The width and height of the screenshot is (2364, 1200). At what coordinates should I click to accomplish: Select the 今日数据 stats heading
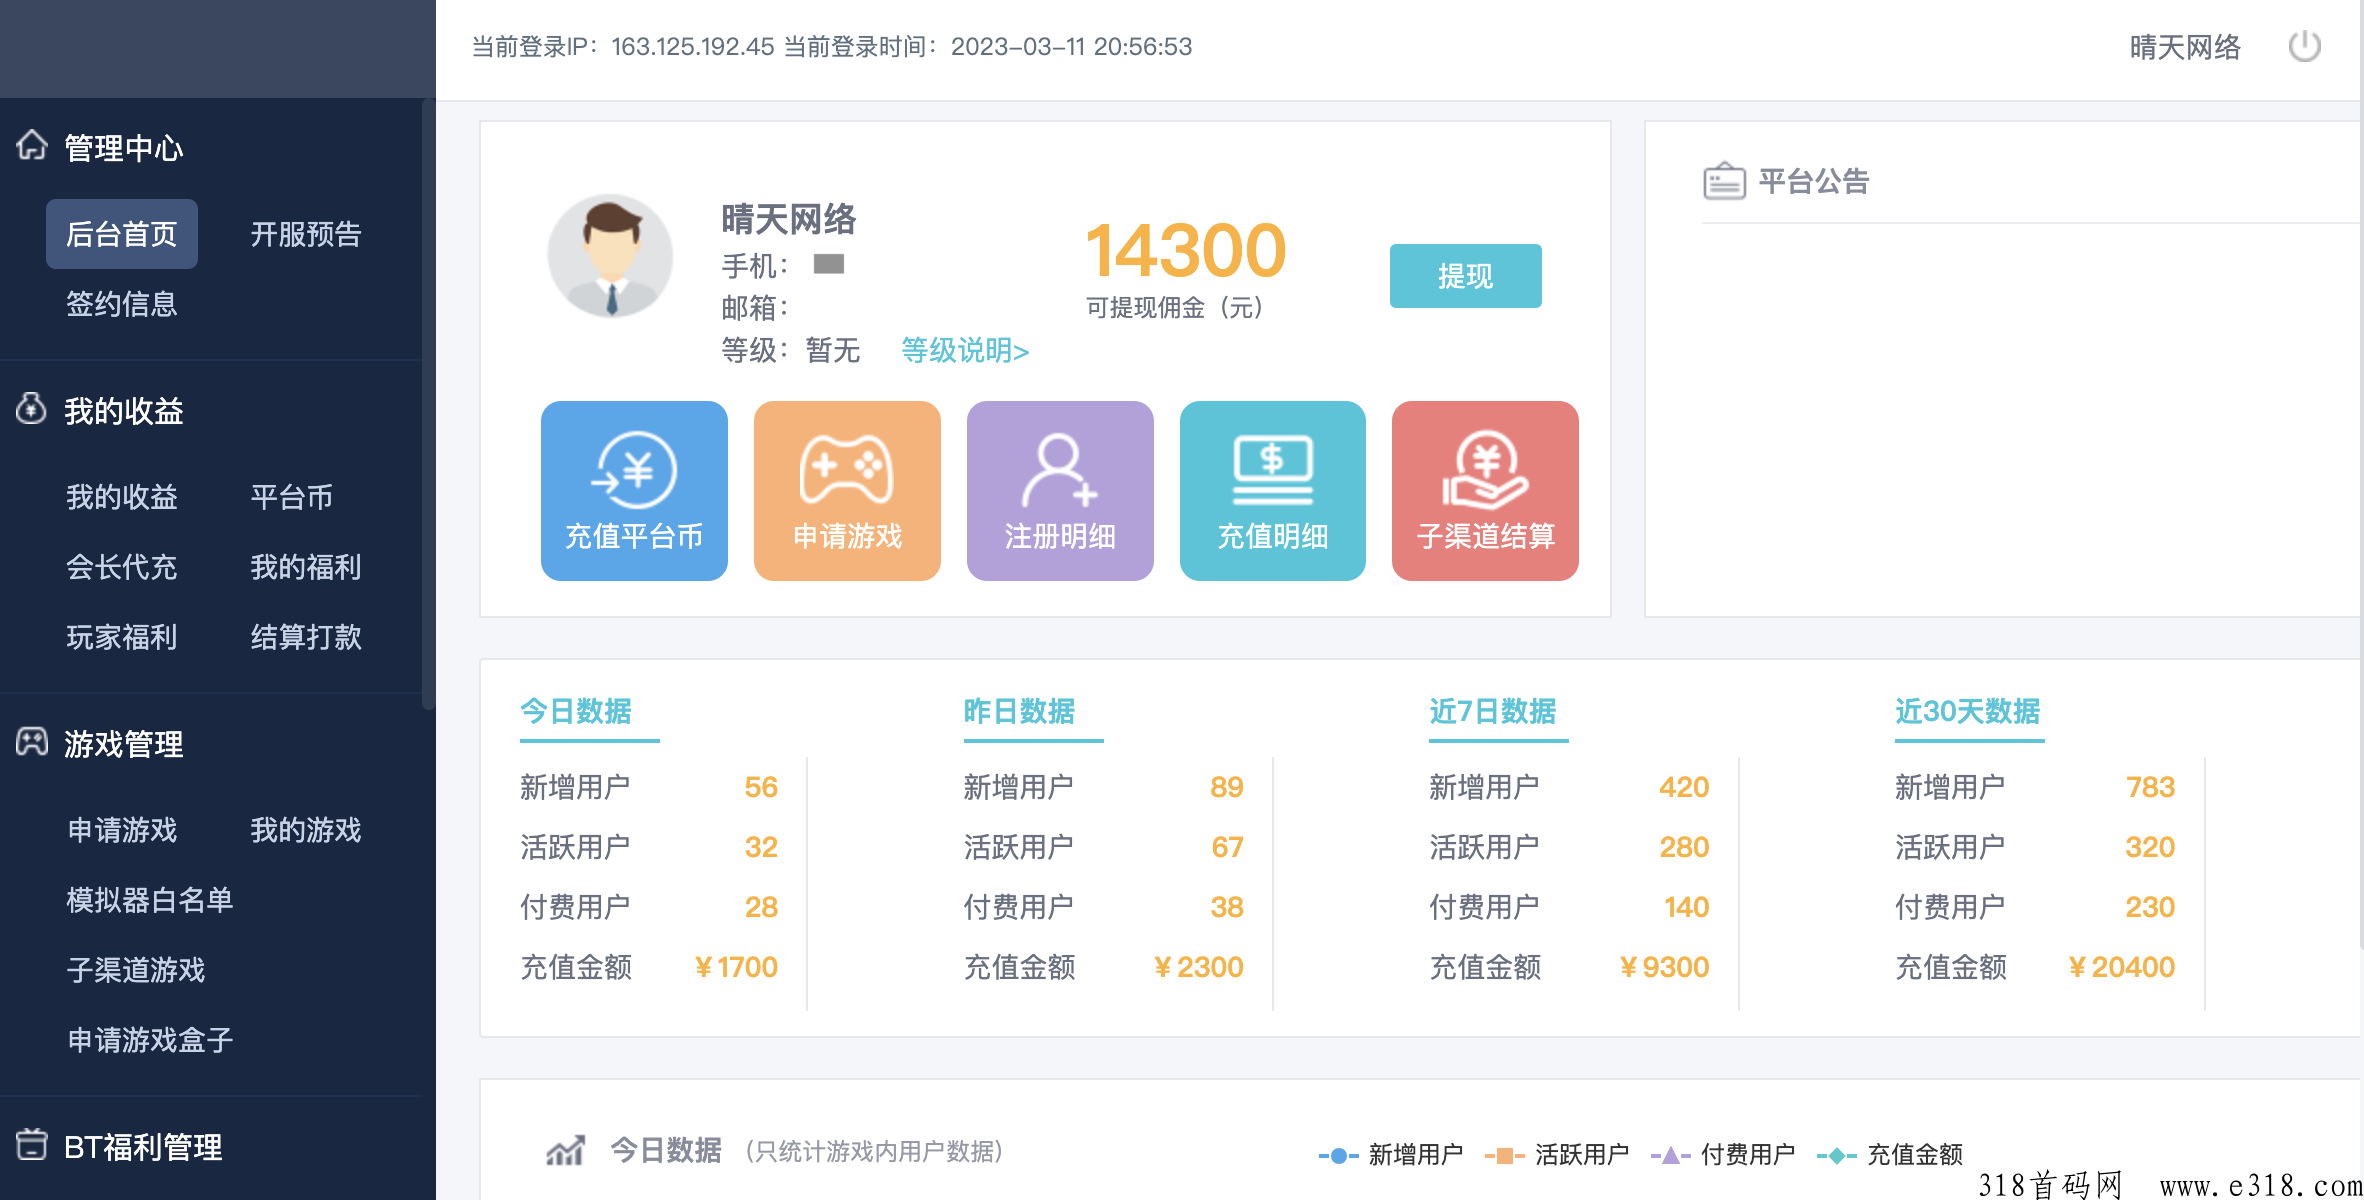576,711
